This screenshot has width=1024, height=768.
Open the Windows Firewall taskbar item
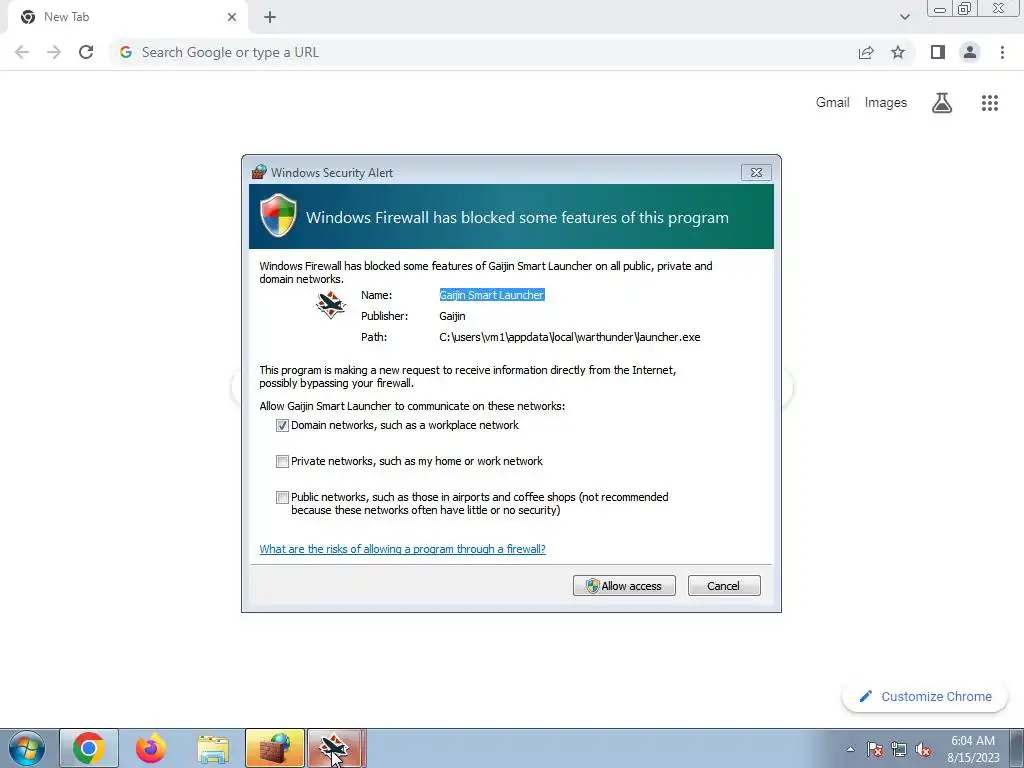[x=275, y=748]
